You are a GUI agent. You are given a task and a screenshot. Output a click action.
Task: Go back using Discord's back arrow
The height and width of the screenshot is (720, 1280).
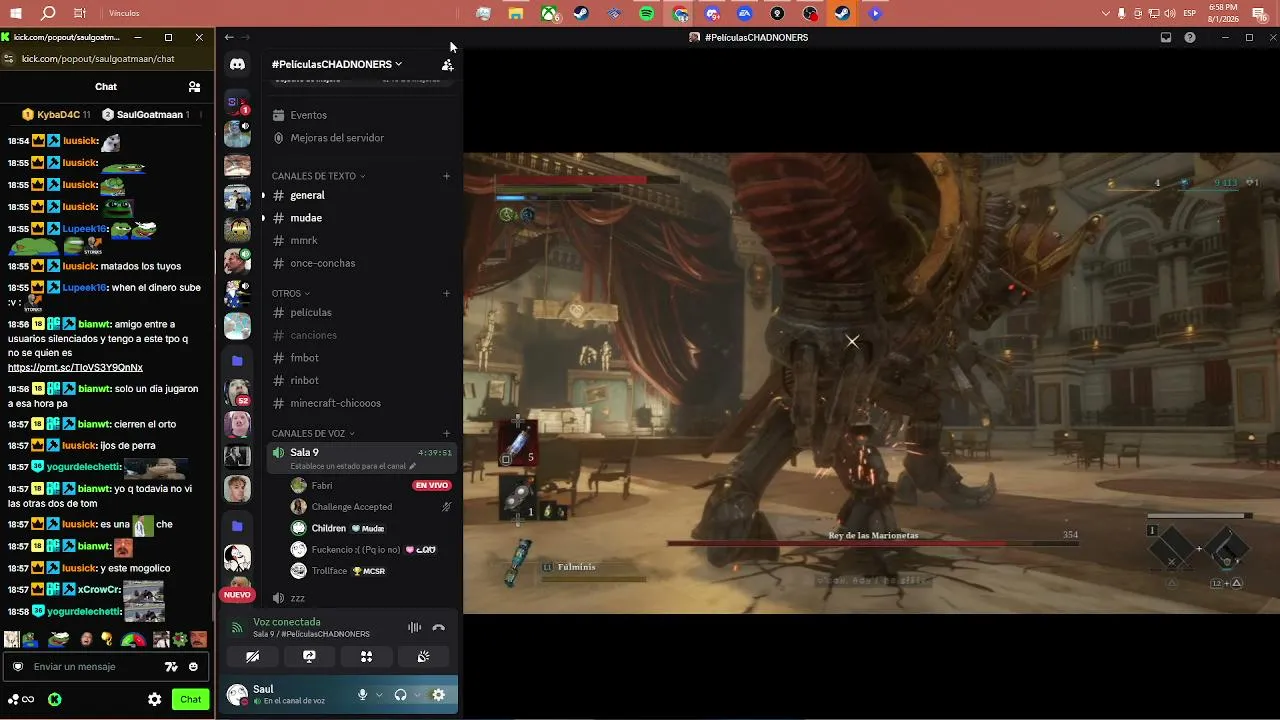[229, 38]
